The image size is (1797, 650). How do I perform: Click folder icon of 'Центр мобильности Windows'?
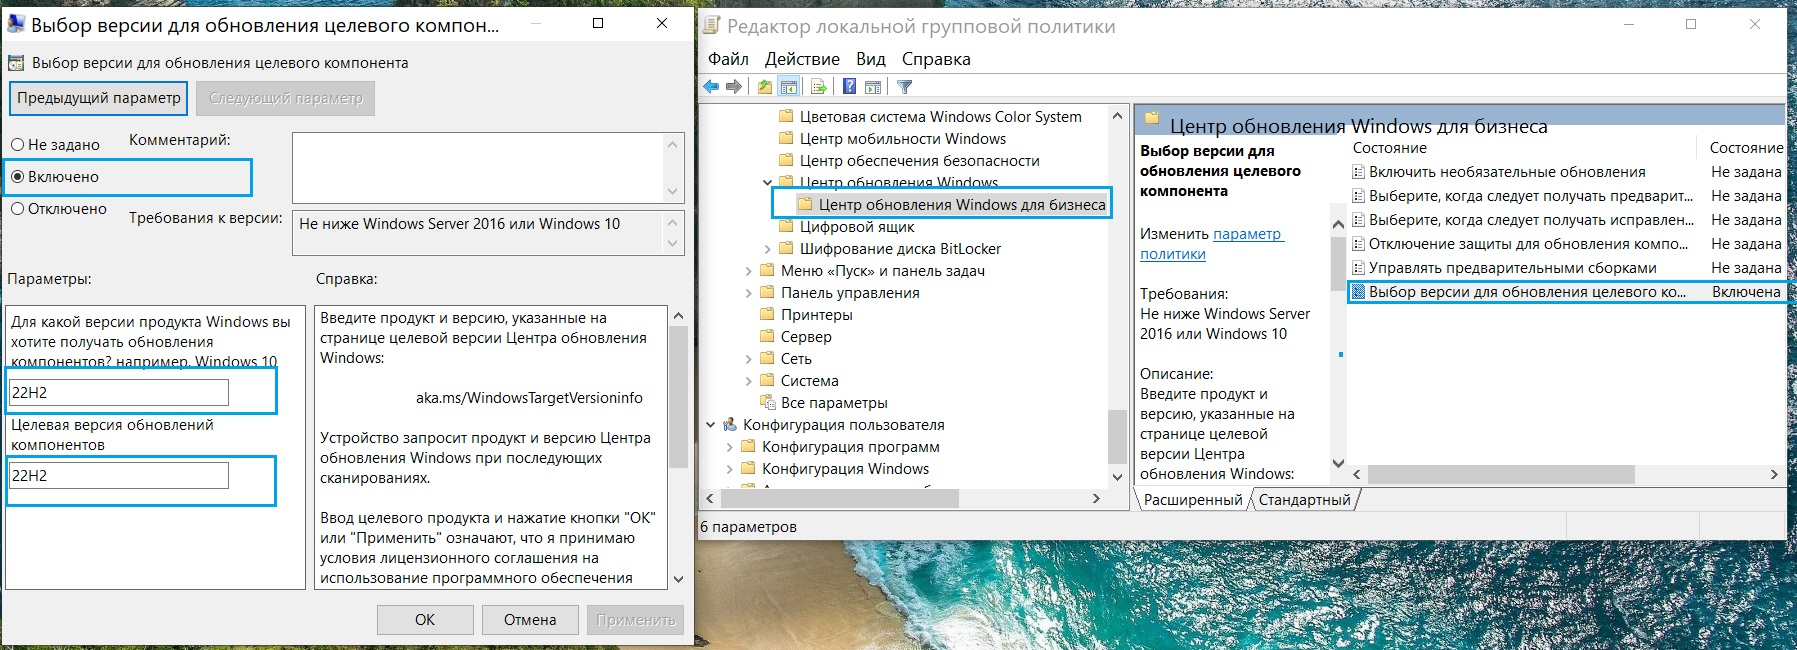(x=786, y=139)
